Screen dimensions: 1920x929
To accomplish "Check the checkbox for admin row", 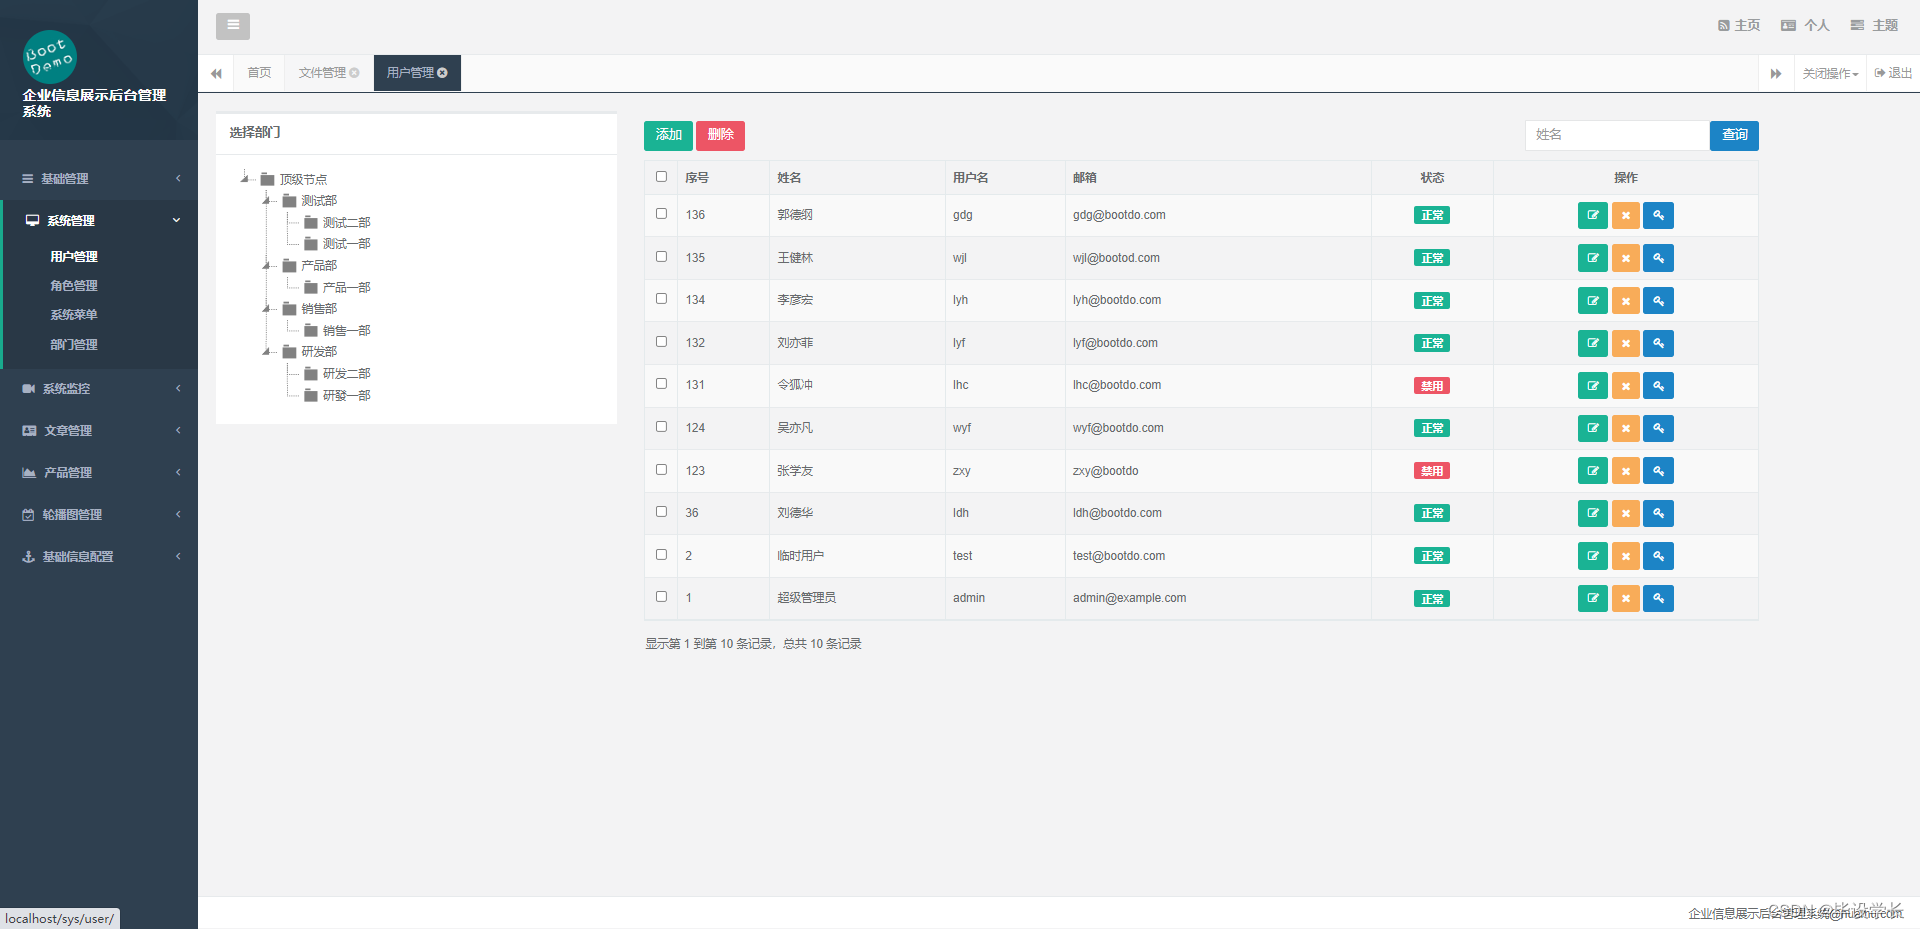I will 661,597.
